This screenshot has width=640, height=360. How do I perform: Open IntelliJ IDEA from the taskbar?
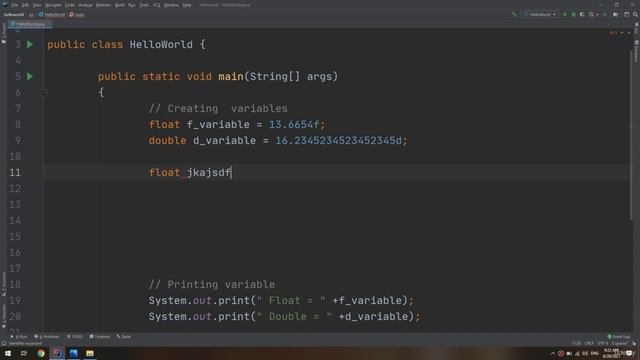pos(57,353)
